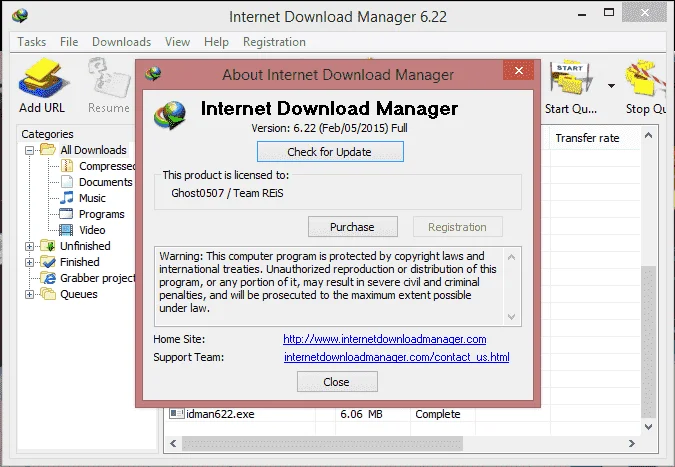
Task: Click the 6.06 MB size cell
Action: pyautogui.click(x=361, y=414)
